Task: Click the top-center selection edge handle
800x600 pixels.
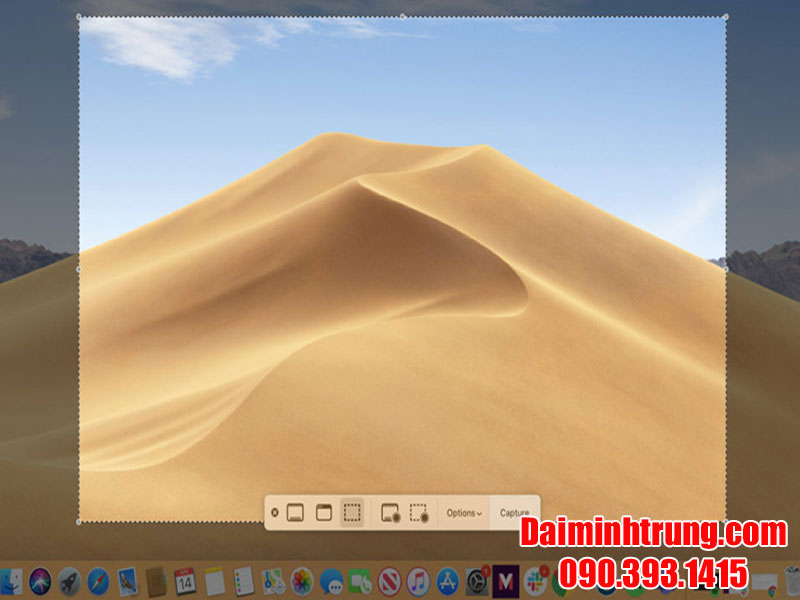Action: point(403,17)
